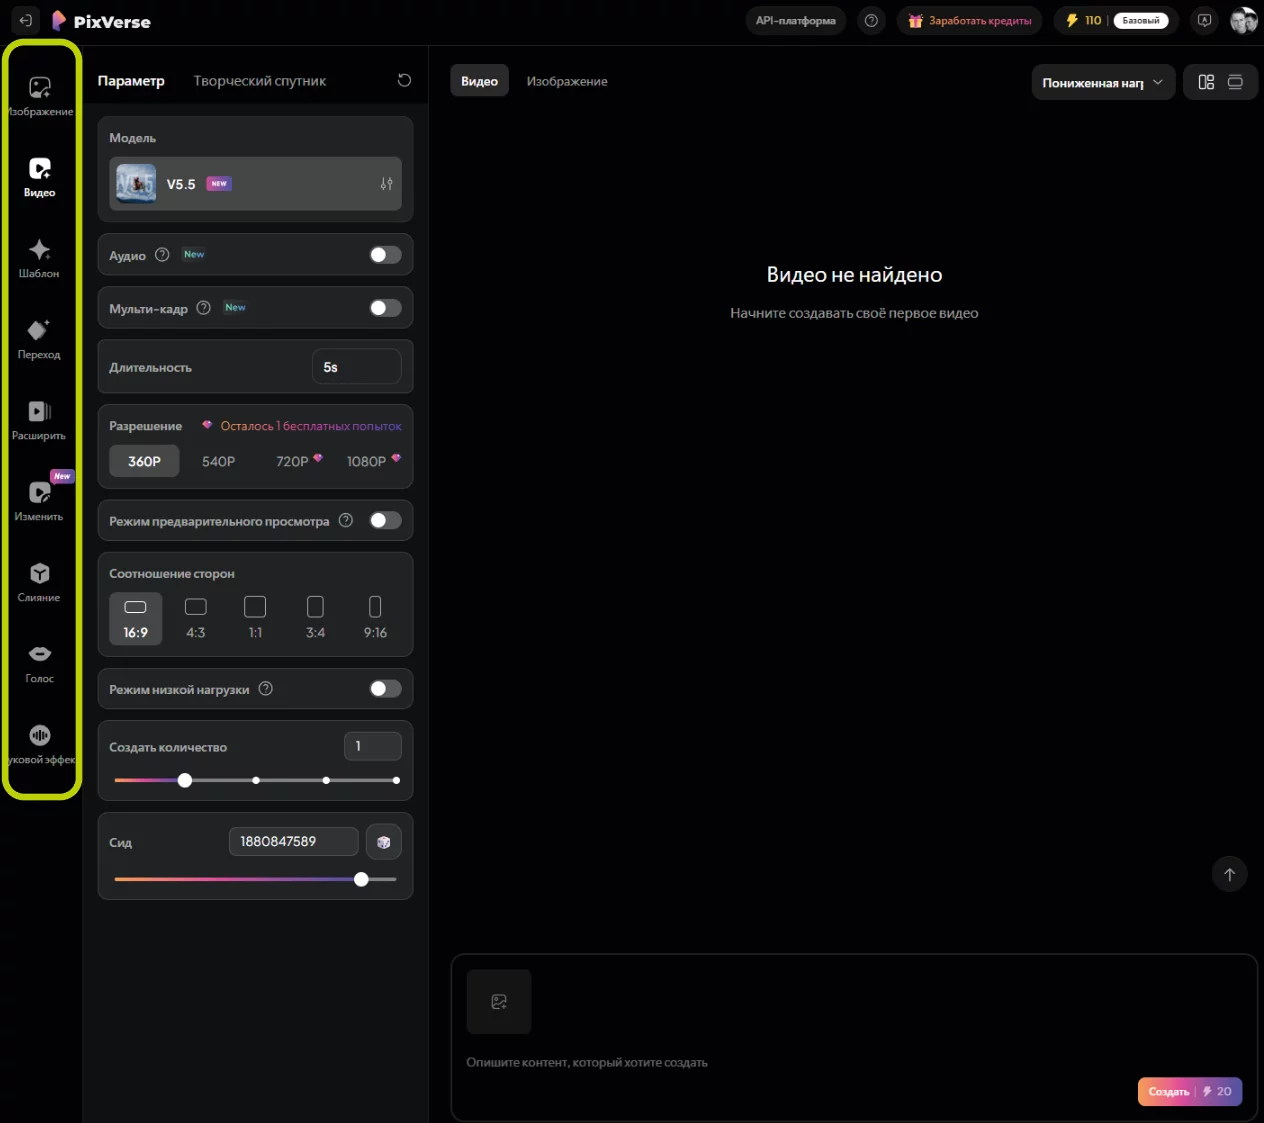Viewport: 1264px width, 1123px height.
Task: Randomize seed with the dice icon
Action: (x=383, y=842)
